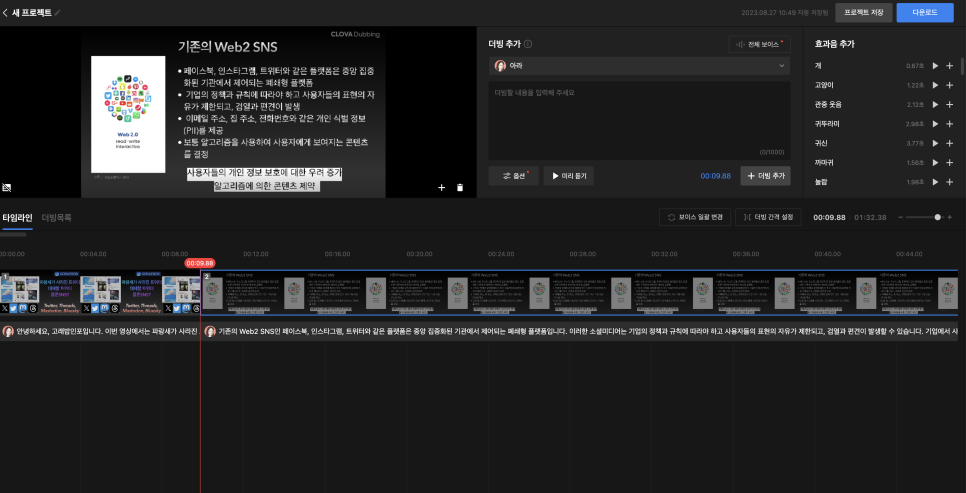Click the + 더빙 추가 button
Screen dimensions: 966x493
(x=766, y=176)
